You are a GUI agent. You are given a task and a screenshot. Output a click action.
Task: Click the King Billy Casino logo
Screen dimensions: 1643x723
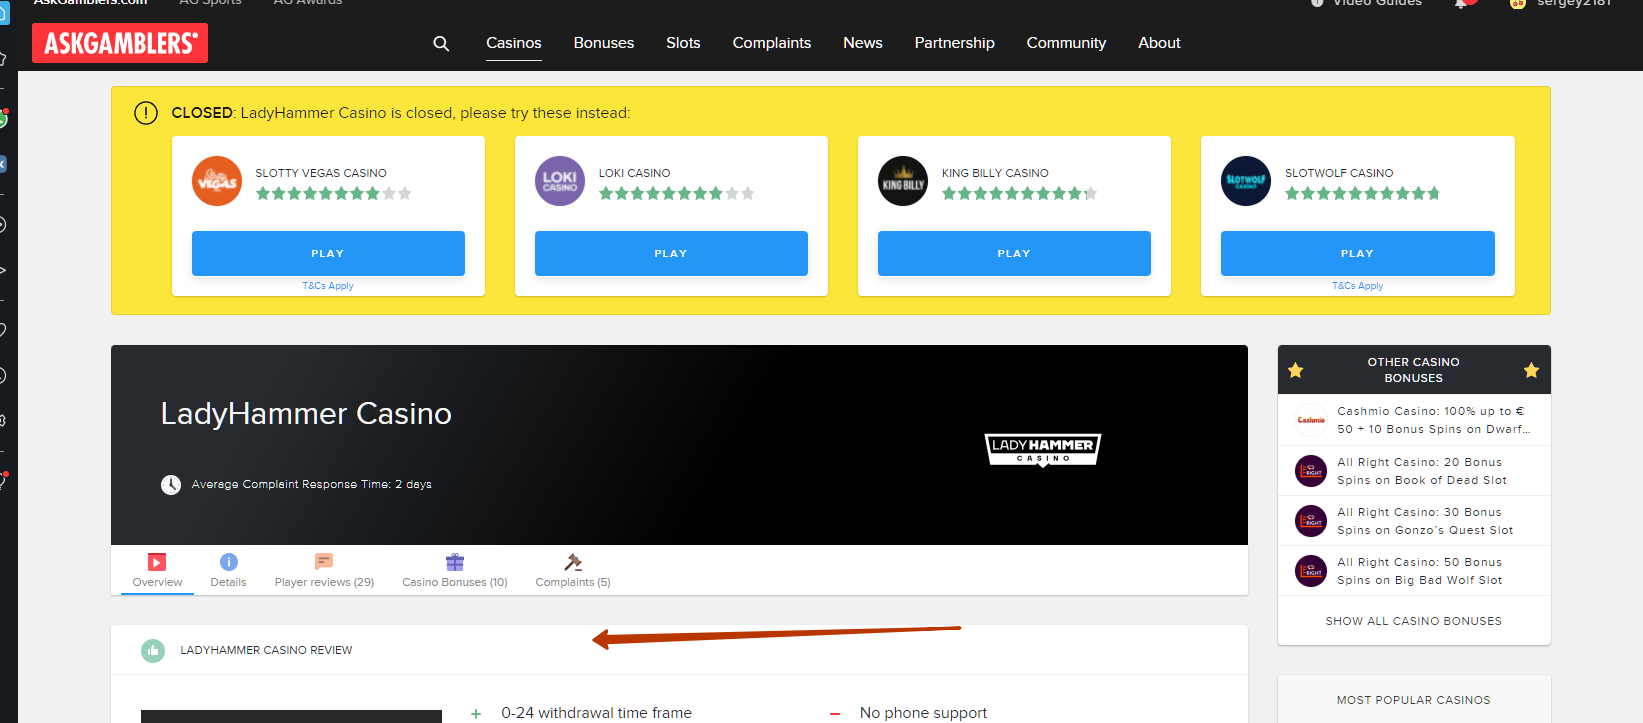[x=903, y=181]
